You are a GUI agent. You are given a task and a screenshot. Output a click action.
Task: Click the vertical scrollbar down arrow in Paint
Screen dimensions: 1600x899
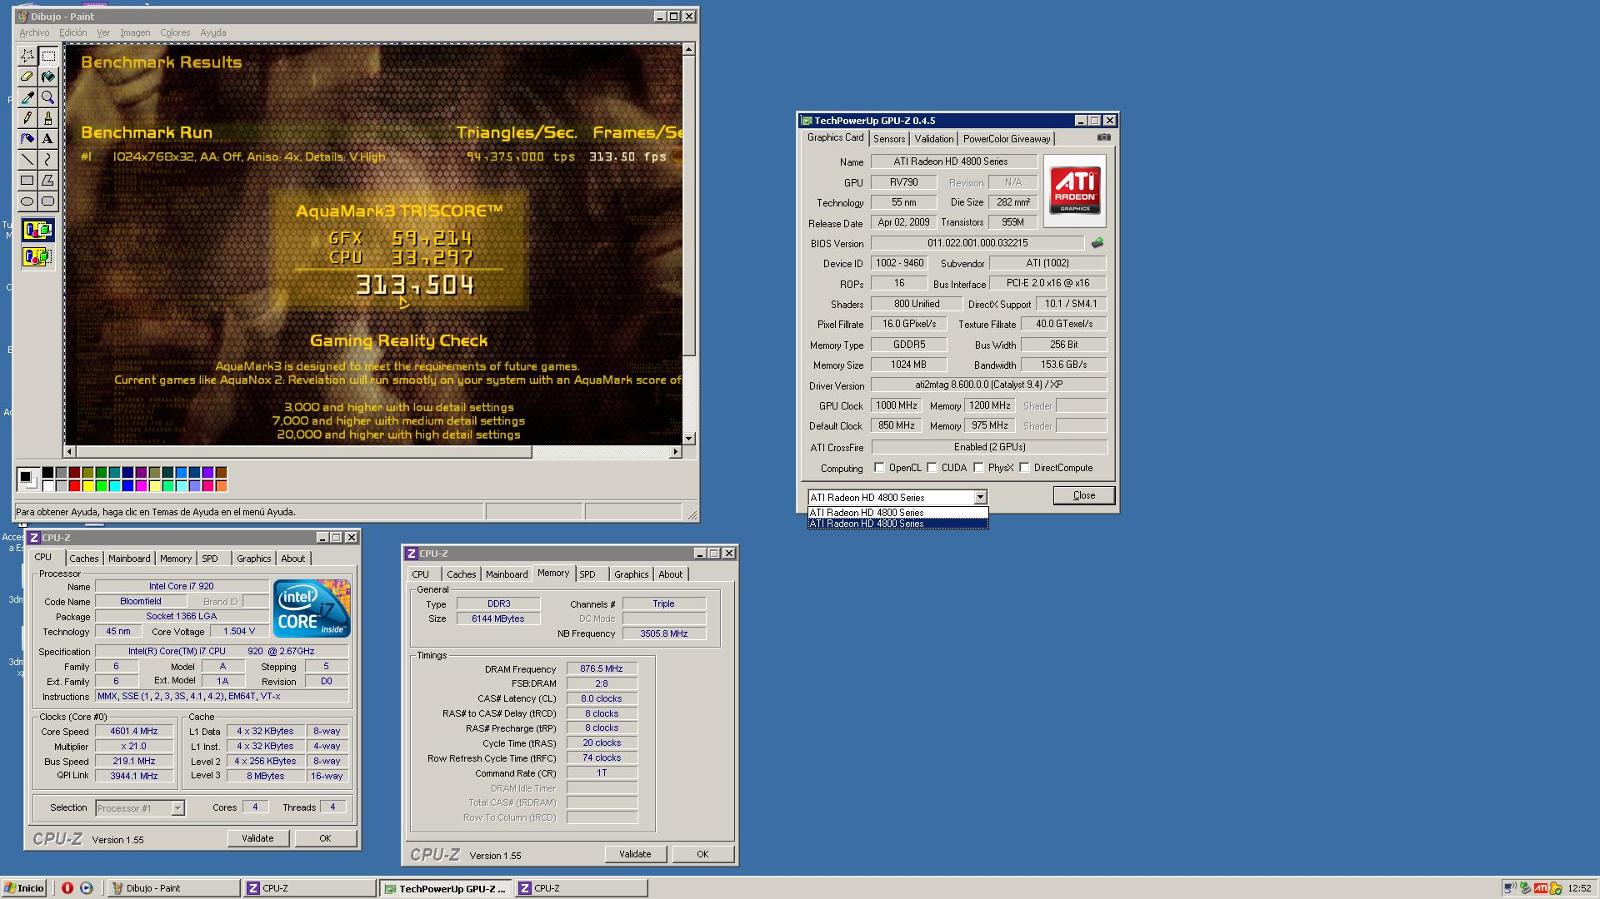click(689, 438)
